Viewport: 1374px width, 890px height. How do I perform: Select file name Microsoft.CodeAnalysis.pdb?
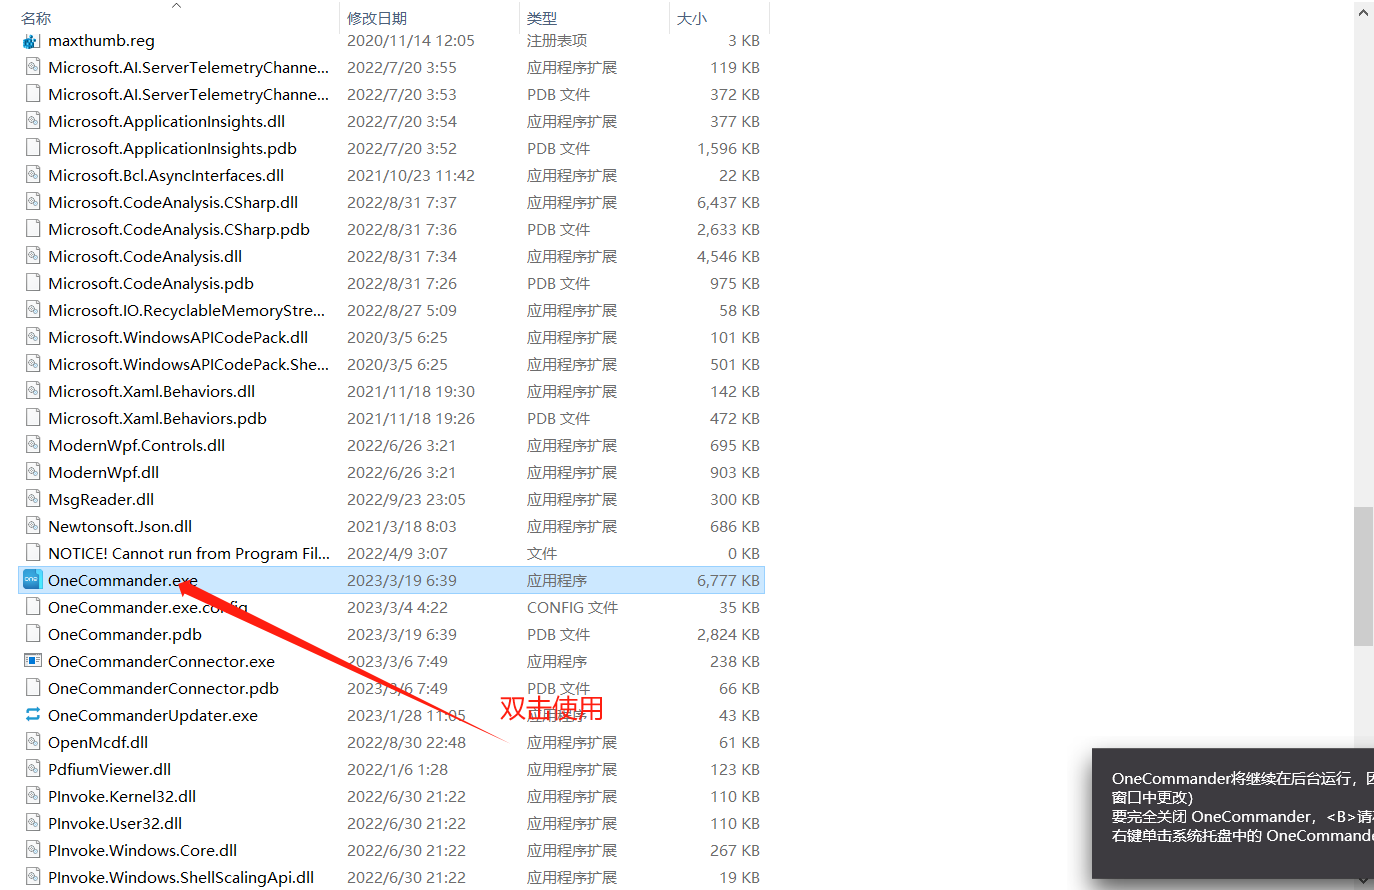(x=151, y=283)
